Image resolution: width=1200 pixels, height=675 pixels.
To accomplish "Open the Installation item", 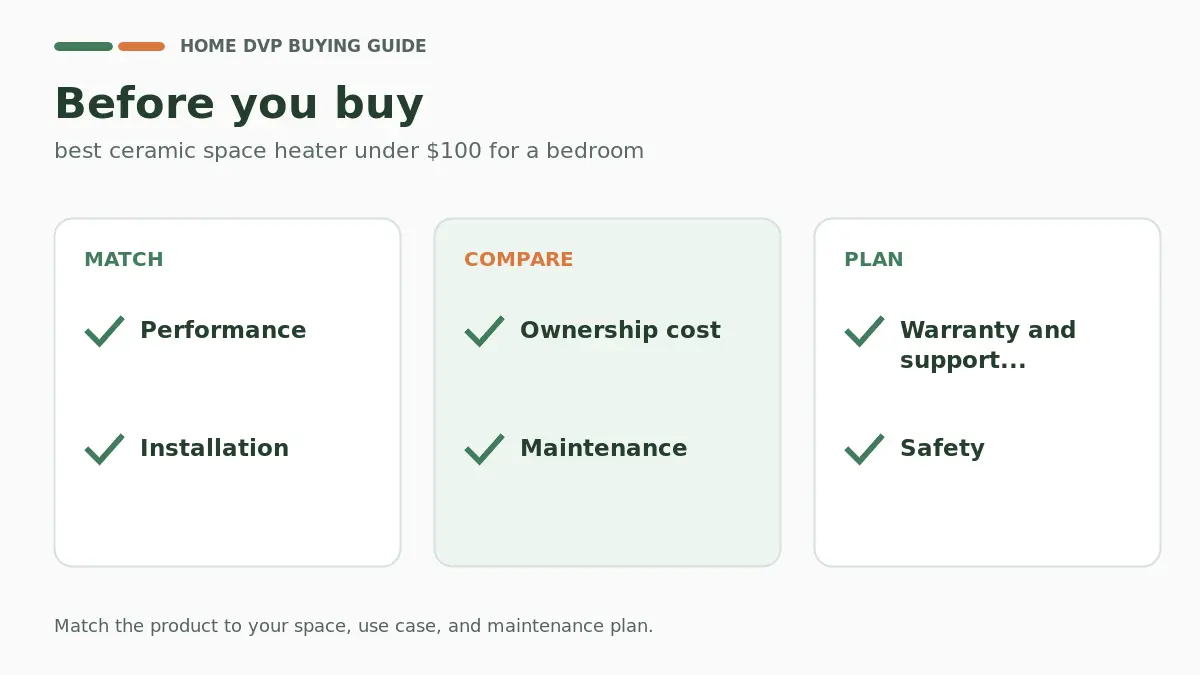I will (214, 449).
